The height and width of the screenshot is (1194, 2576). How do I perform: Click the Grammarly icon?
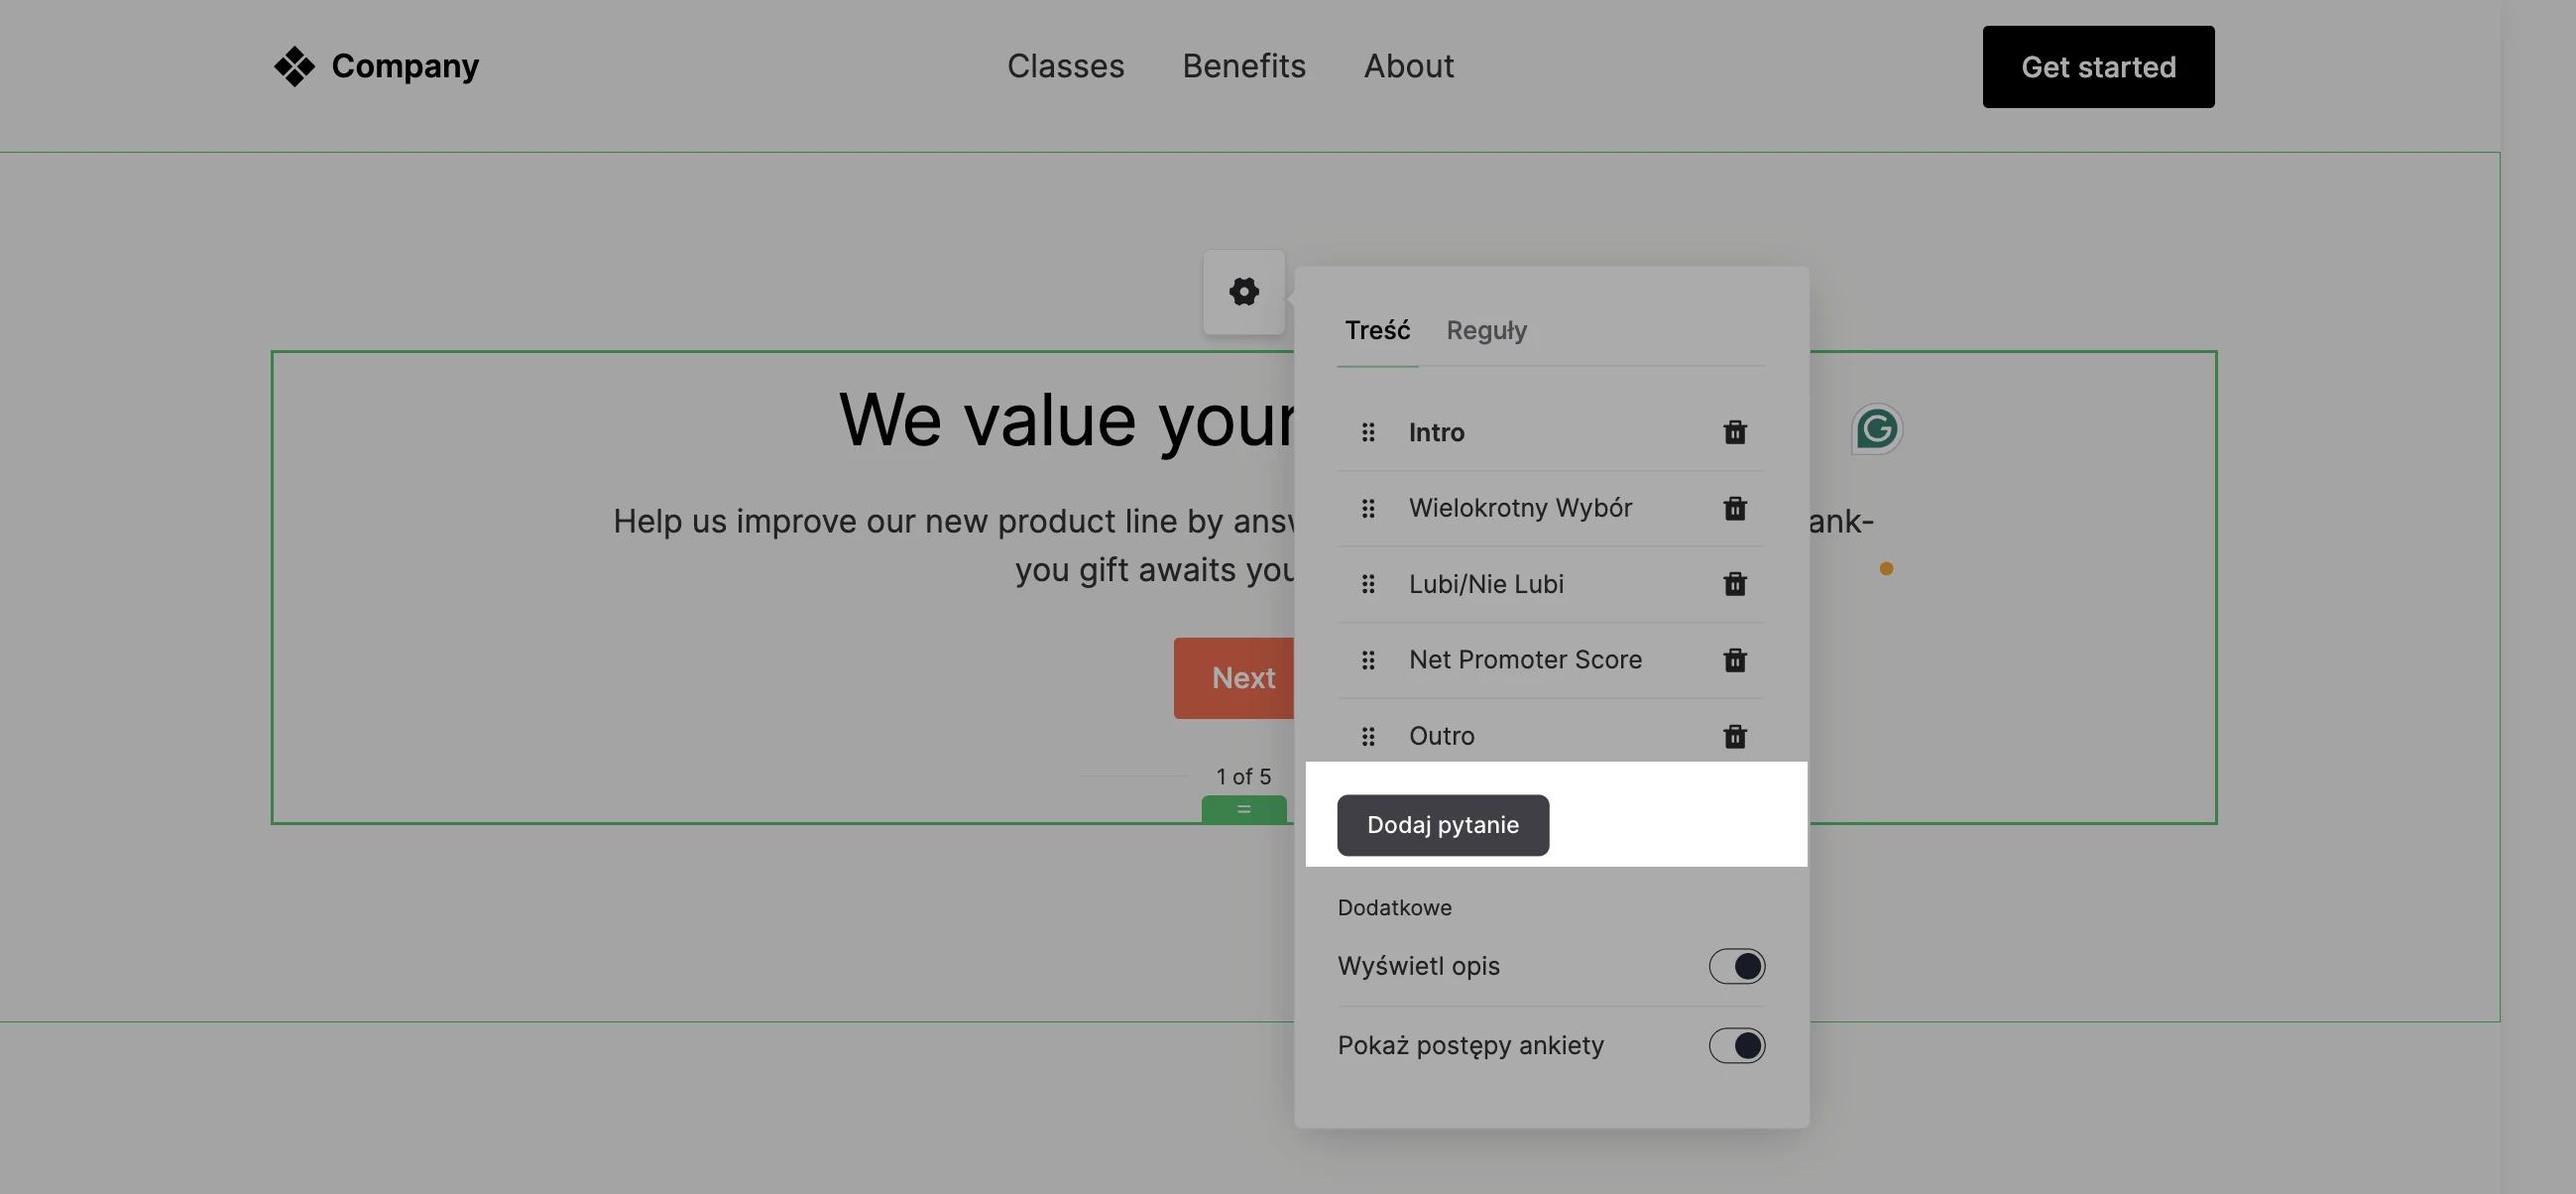[x=1876, y=429]
